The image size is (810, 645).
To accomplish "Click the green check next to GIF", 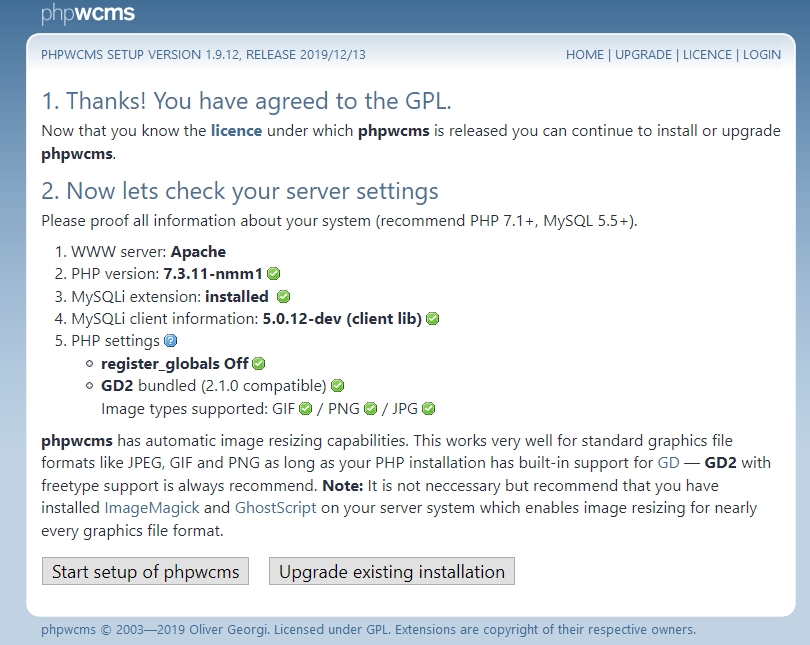I will coord(306,408).
